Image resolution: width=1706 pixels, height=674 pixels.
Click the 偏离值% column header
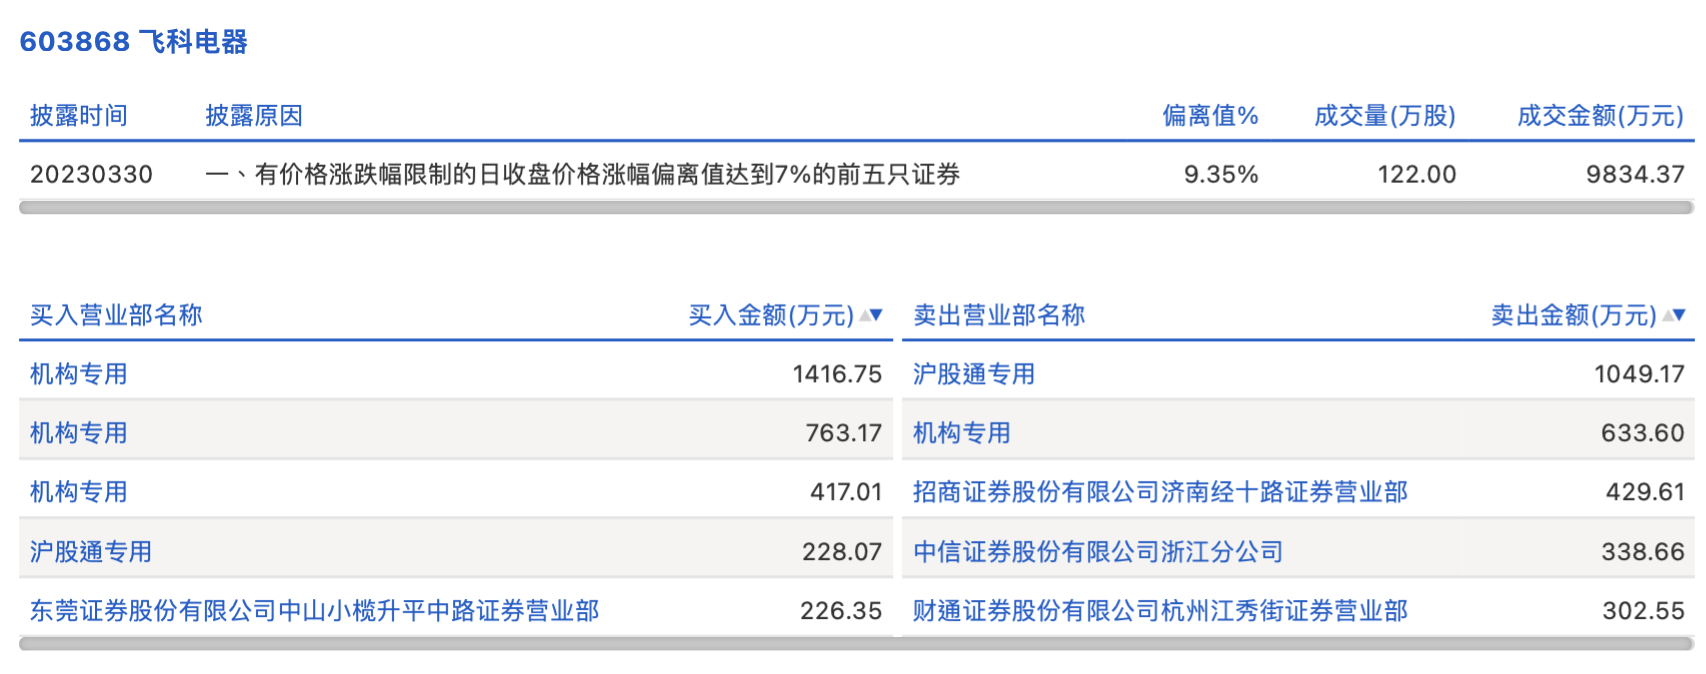point(1210,116)
